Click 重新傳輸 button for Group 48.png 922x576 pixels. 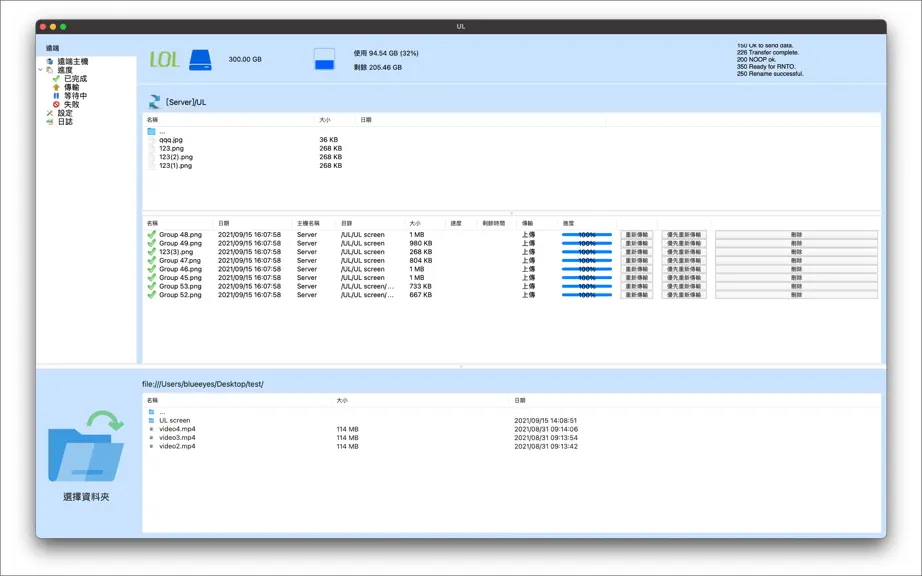click(x=636, y=235)
